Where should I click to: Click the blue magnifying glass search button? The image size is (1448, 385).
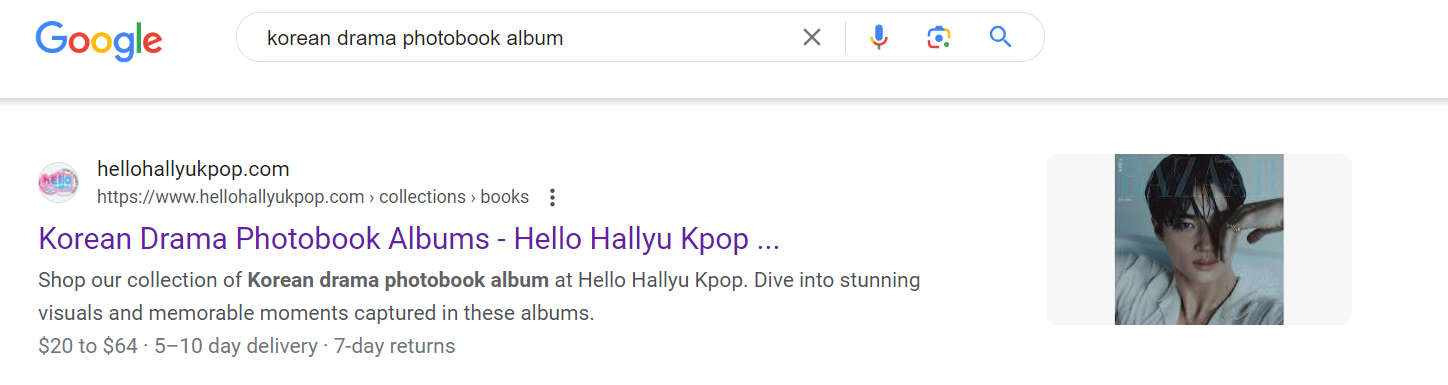(1000, 38)
